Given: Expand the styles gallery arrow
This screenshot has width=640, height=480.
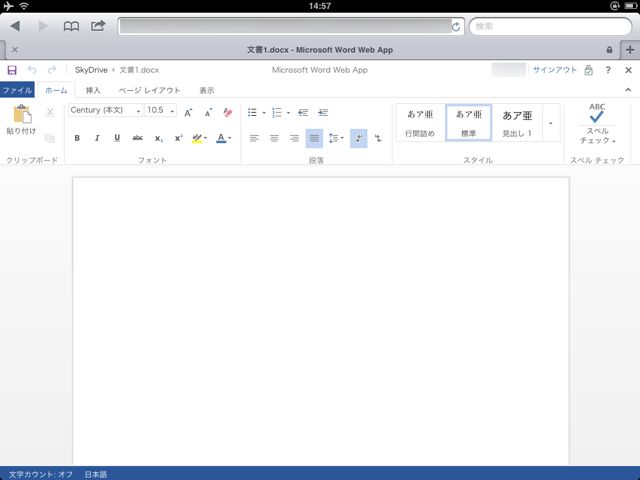Looking at the screenshot, I should (x=551, y=123).
